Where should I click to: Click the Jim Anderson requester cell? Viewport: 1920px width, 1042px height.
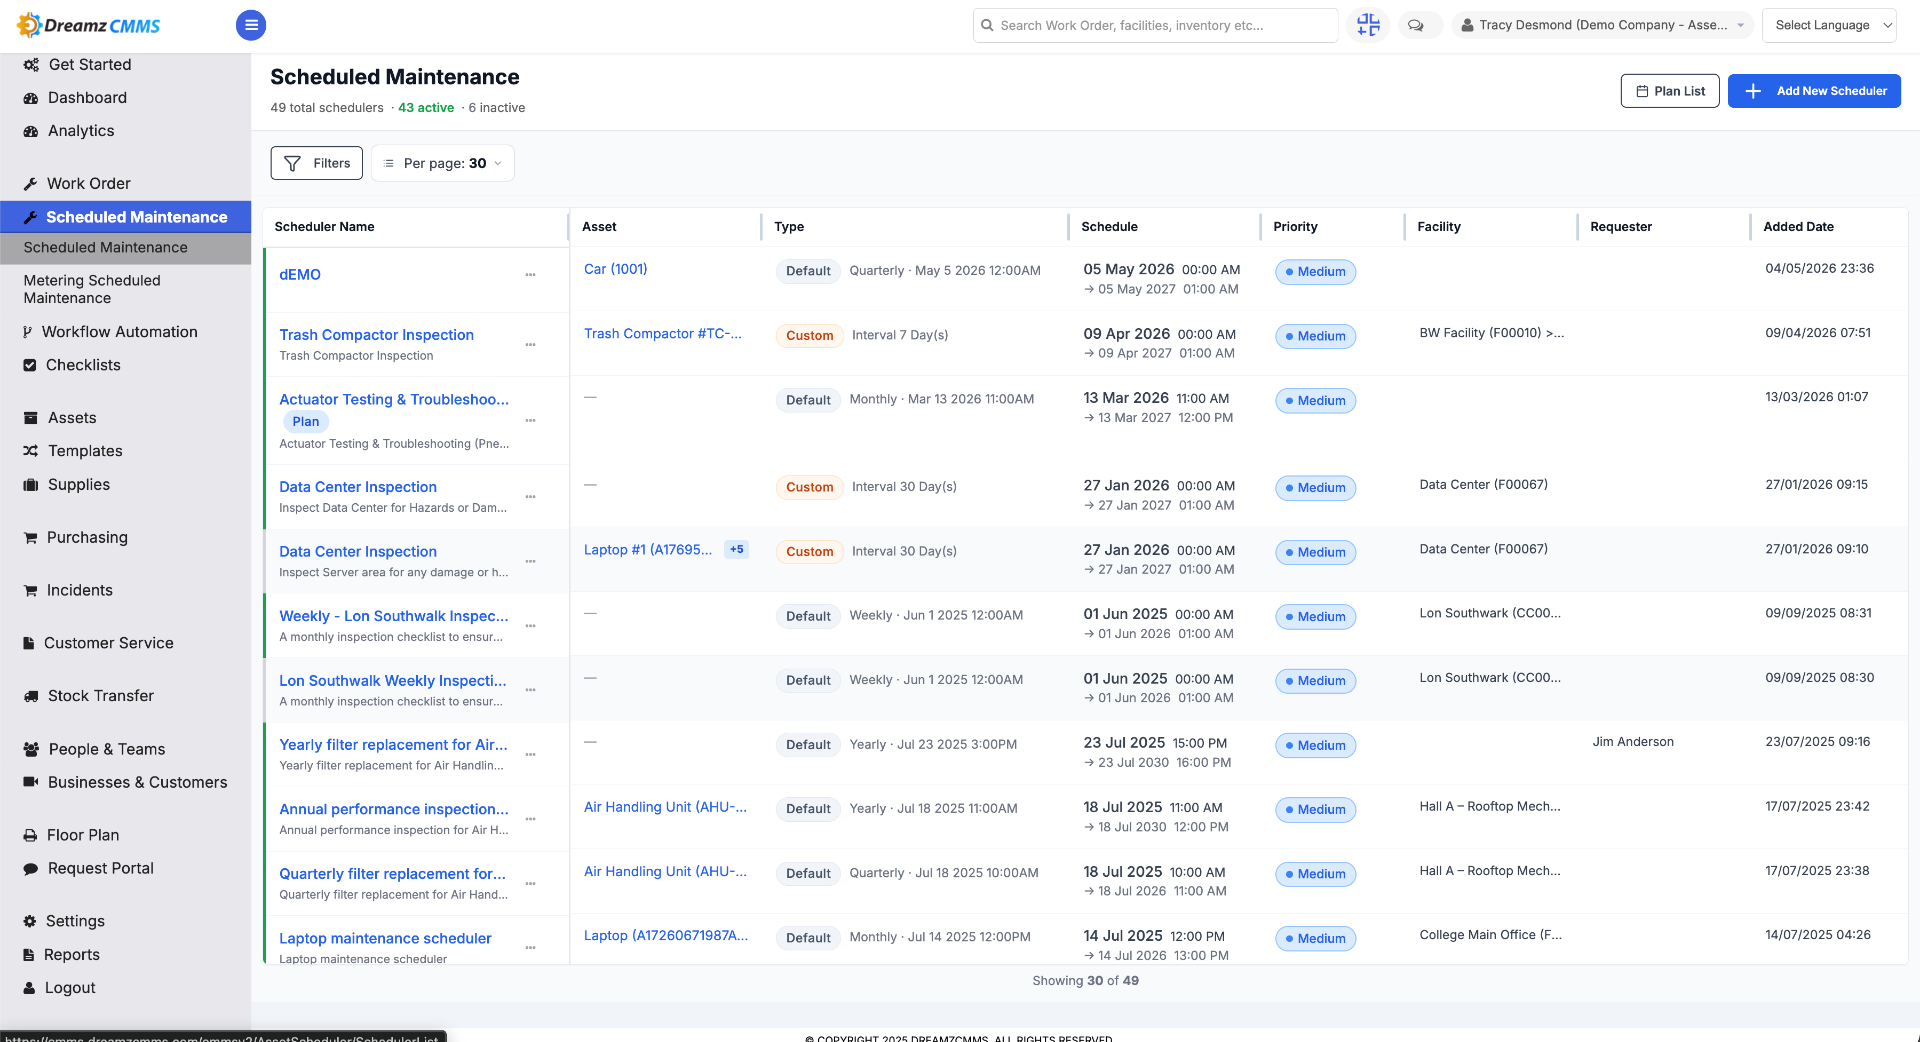1633,742
